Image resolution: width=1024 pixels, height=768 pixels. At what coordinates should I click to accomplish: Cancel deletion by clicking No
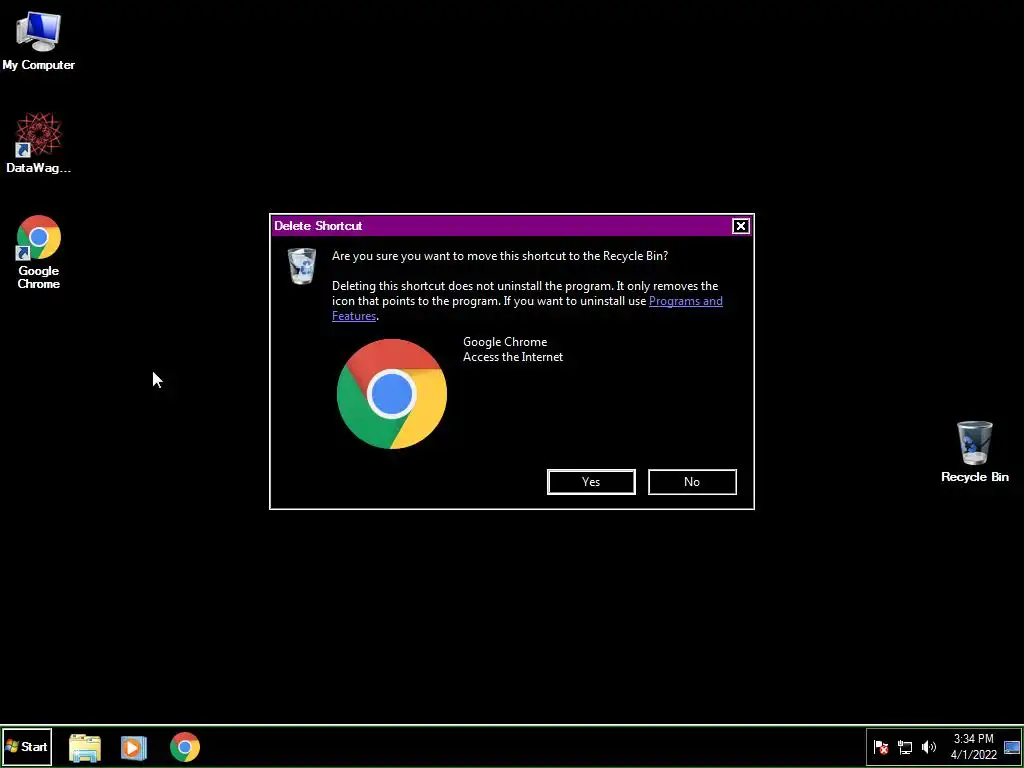click(692, 482)
